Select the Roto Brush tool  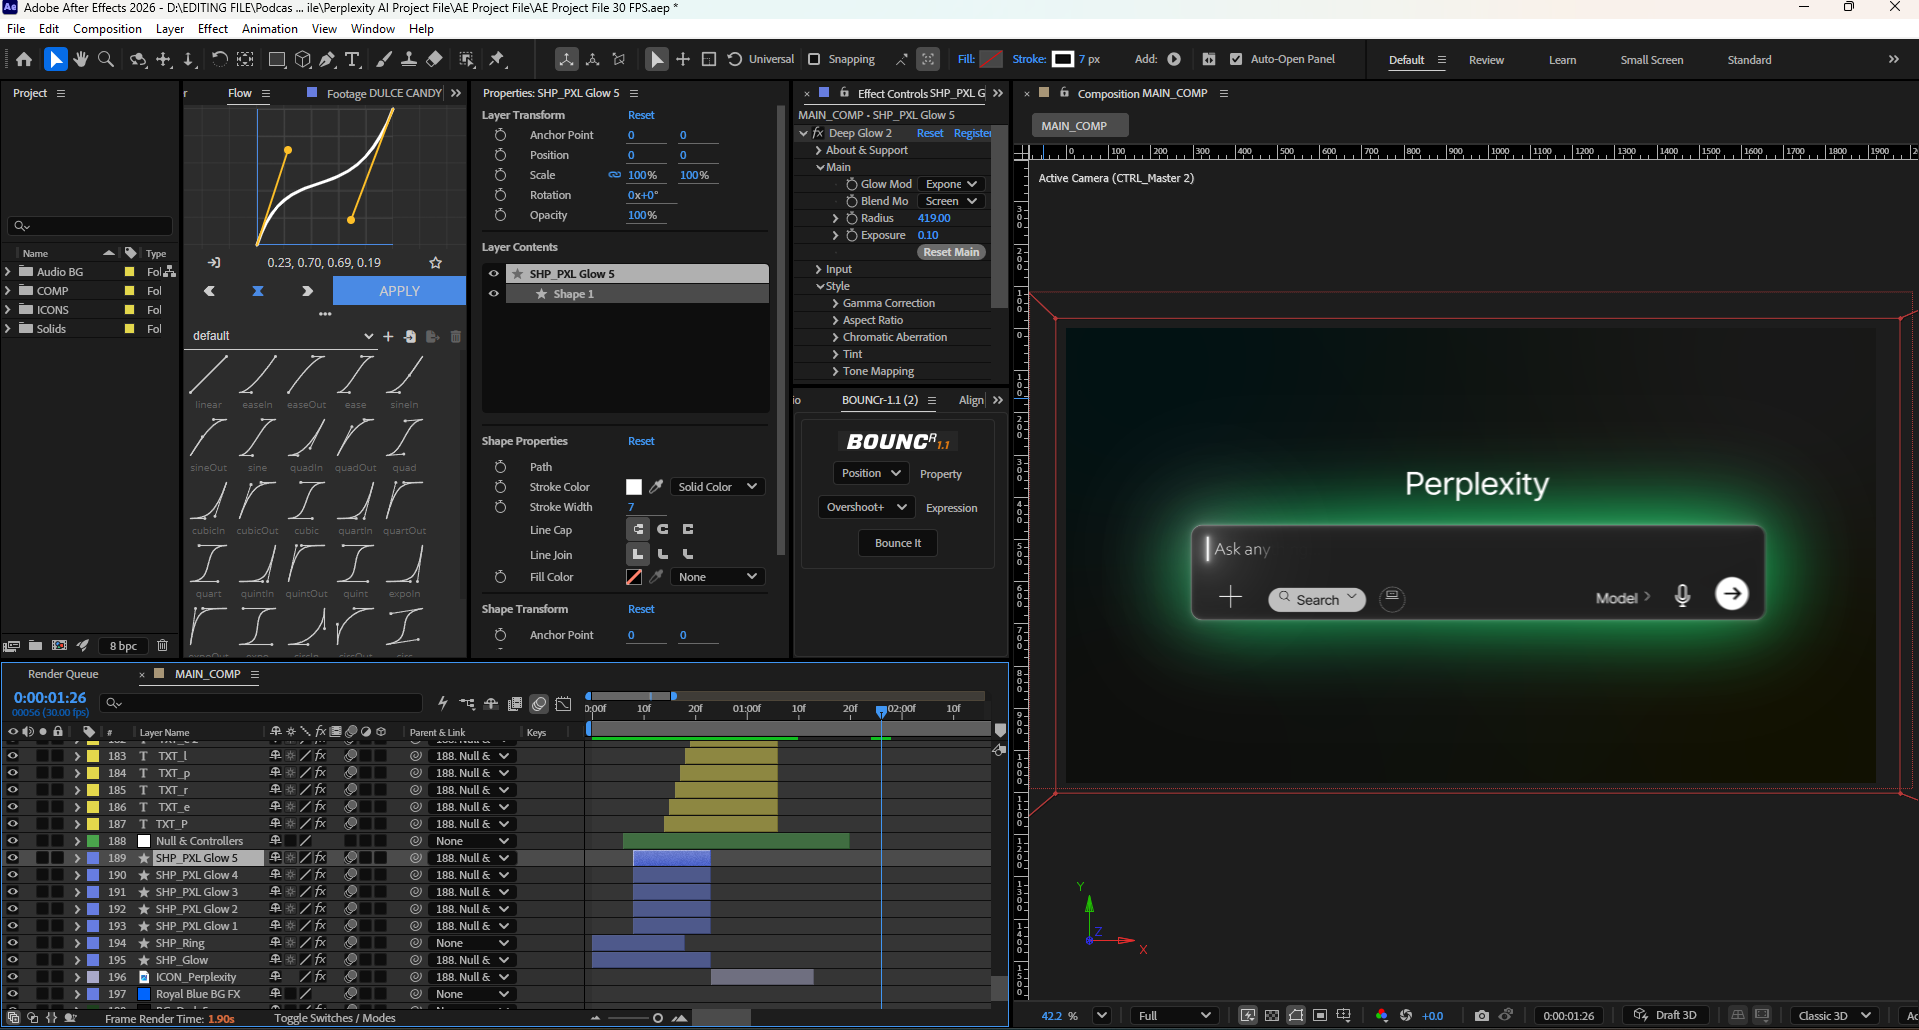(467, 60)
